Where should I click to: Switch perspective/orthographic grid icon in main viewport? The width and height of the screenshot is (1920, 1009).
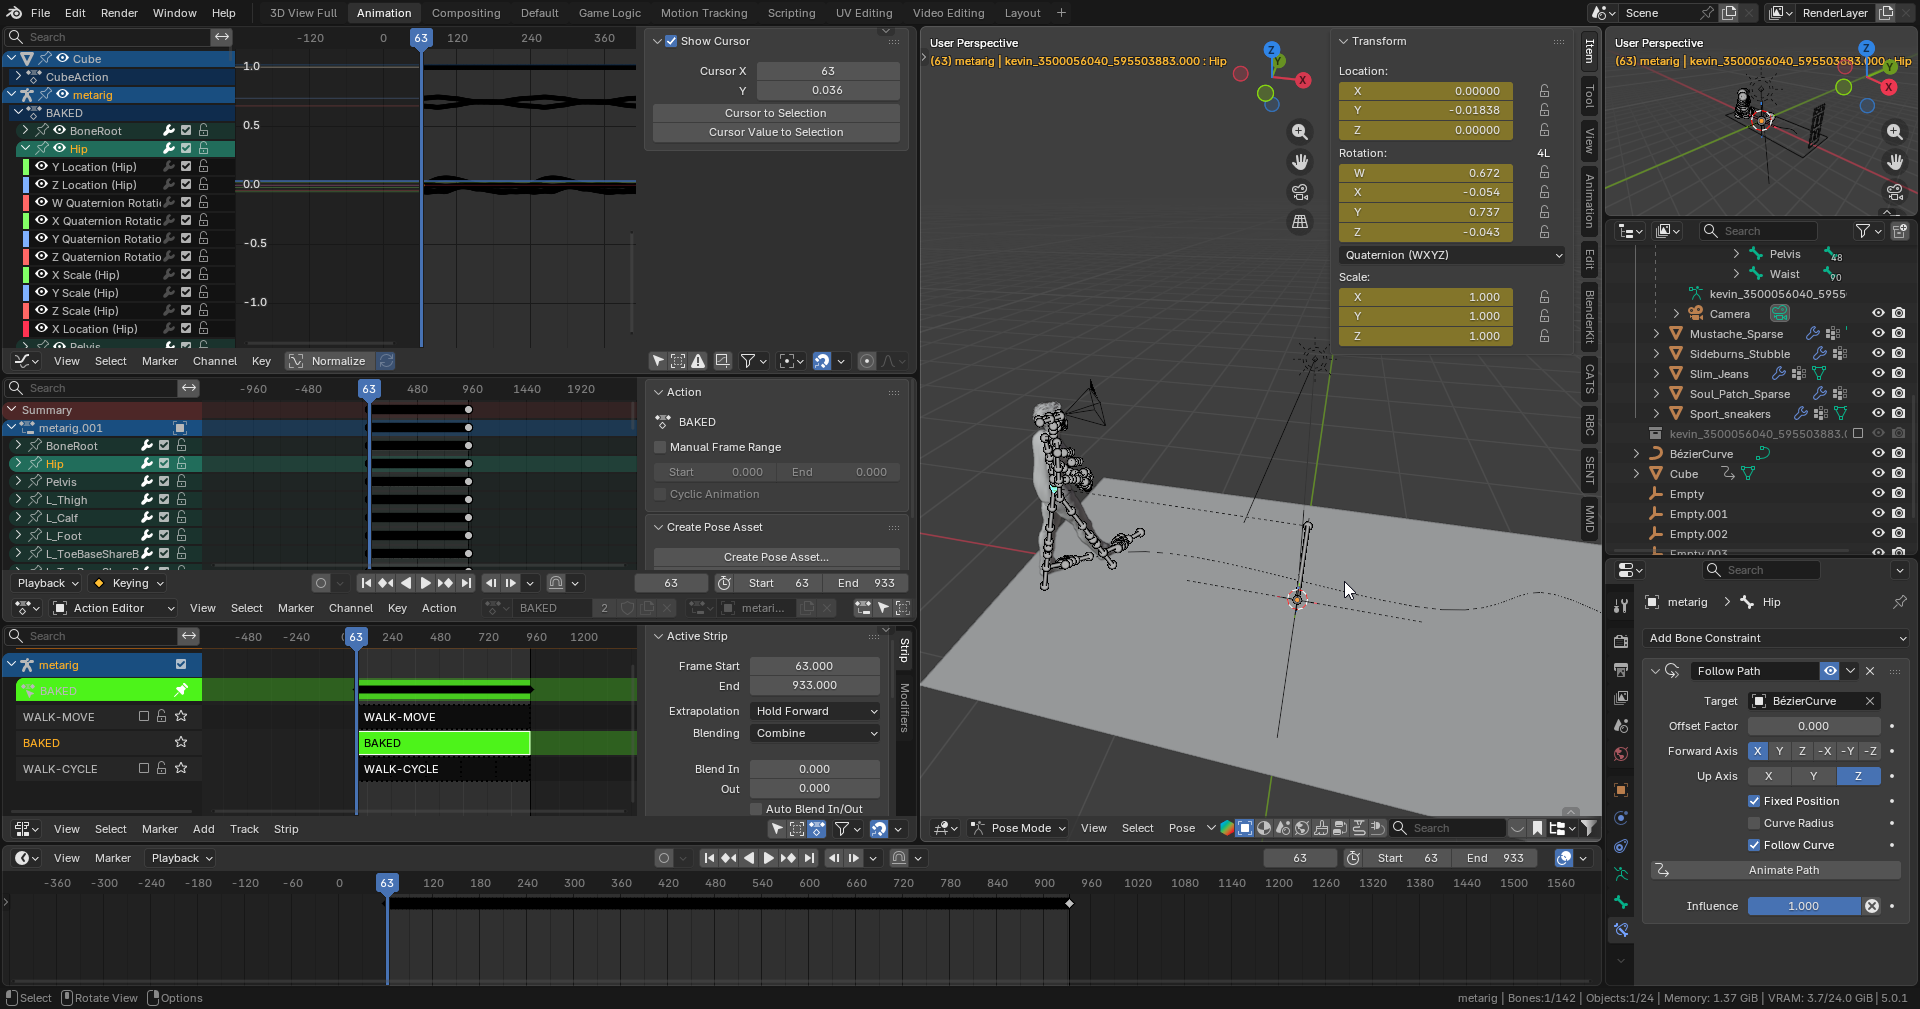click(1299, 222)
